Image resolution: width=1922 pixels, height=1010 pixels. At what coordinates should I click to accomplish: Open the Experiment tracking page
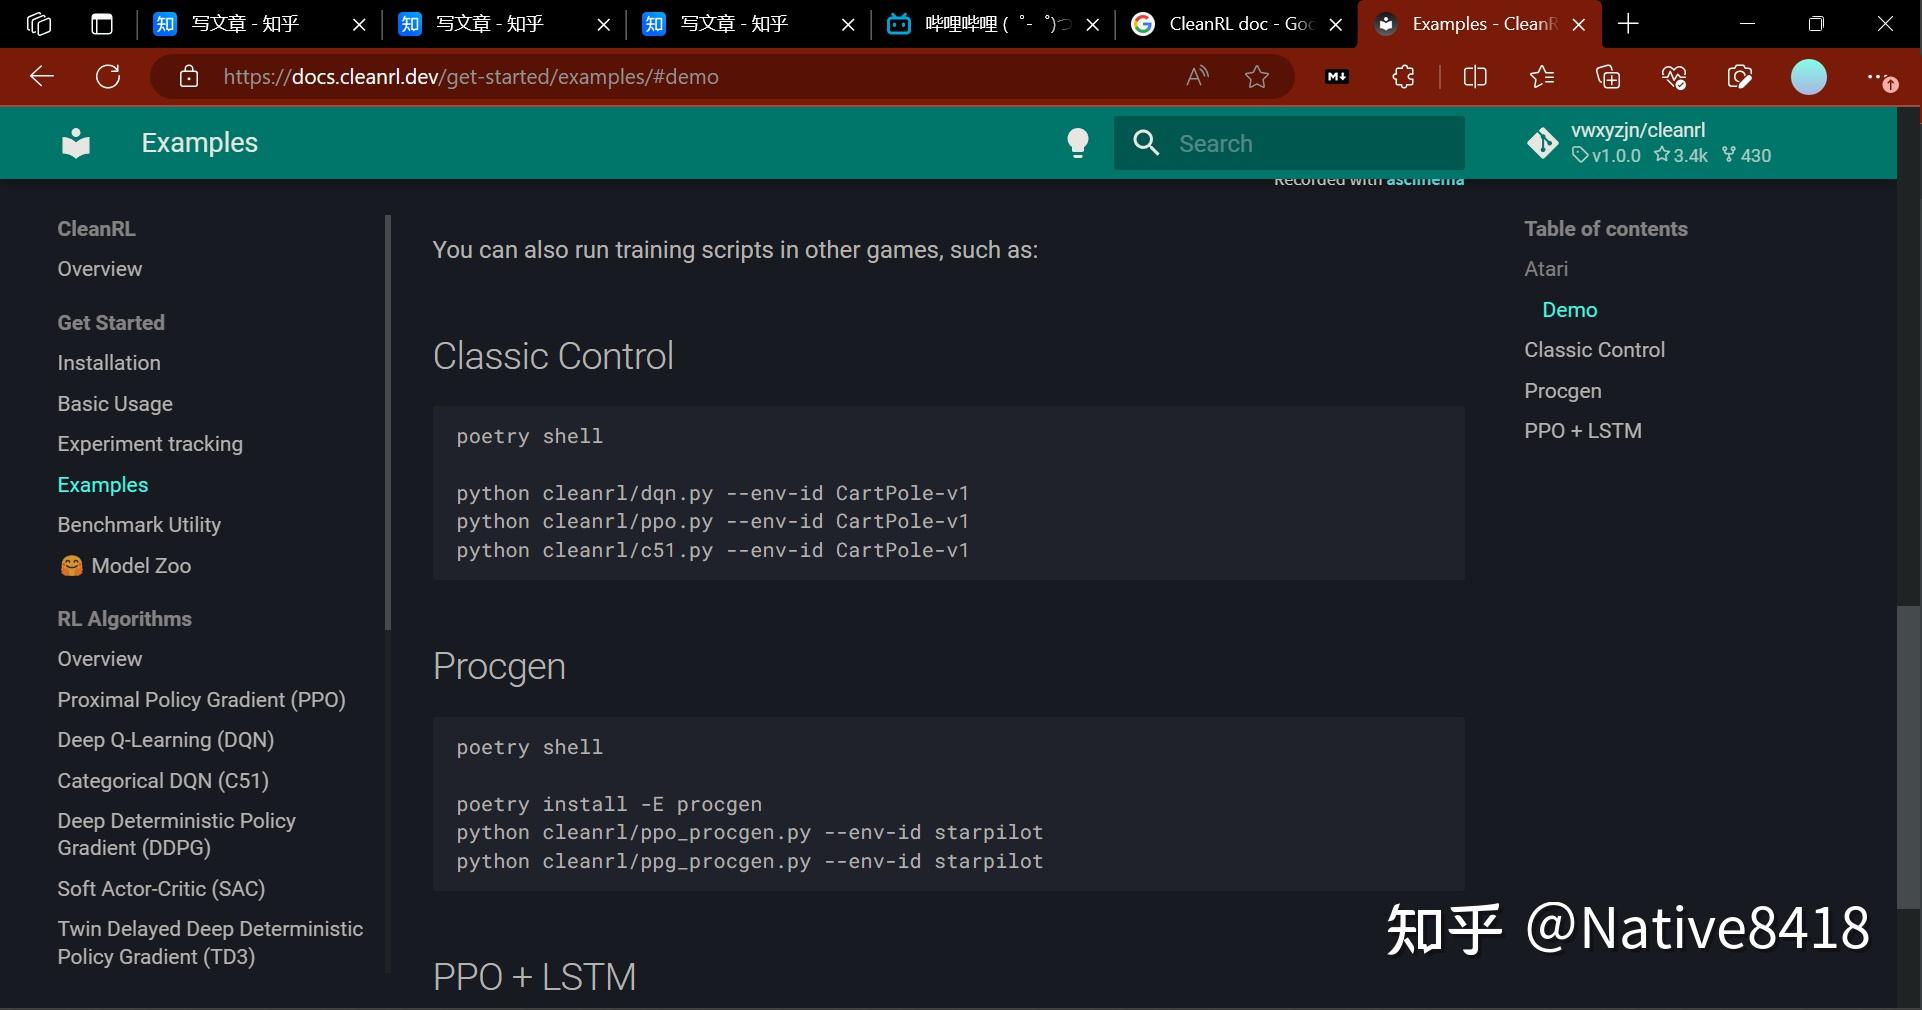150,444
